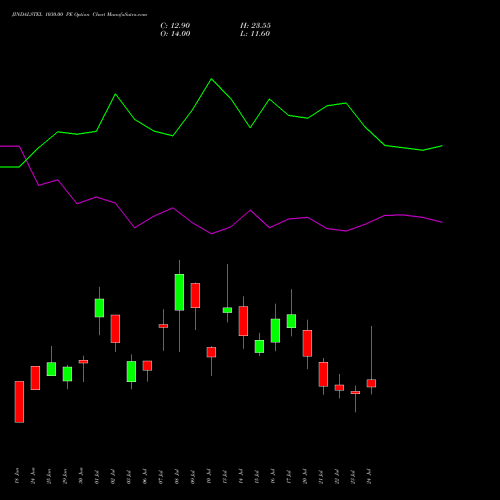Click the 17 Jul date label
The width and height of the screenshot is (500, 500).
point(289,476)
